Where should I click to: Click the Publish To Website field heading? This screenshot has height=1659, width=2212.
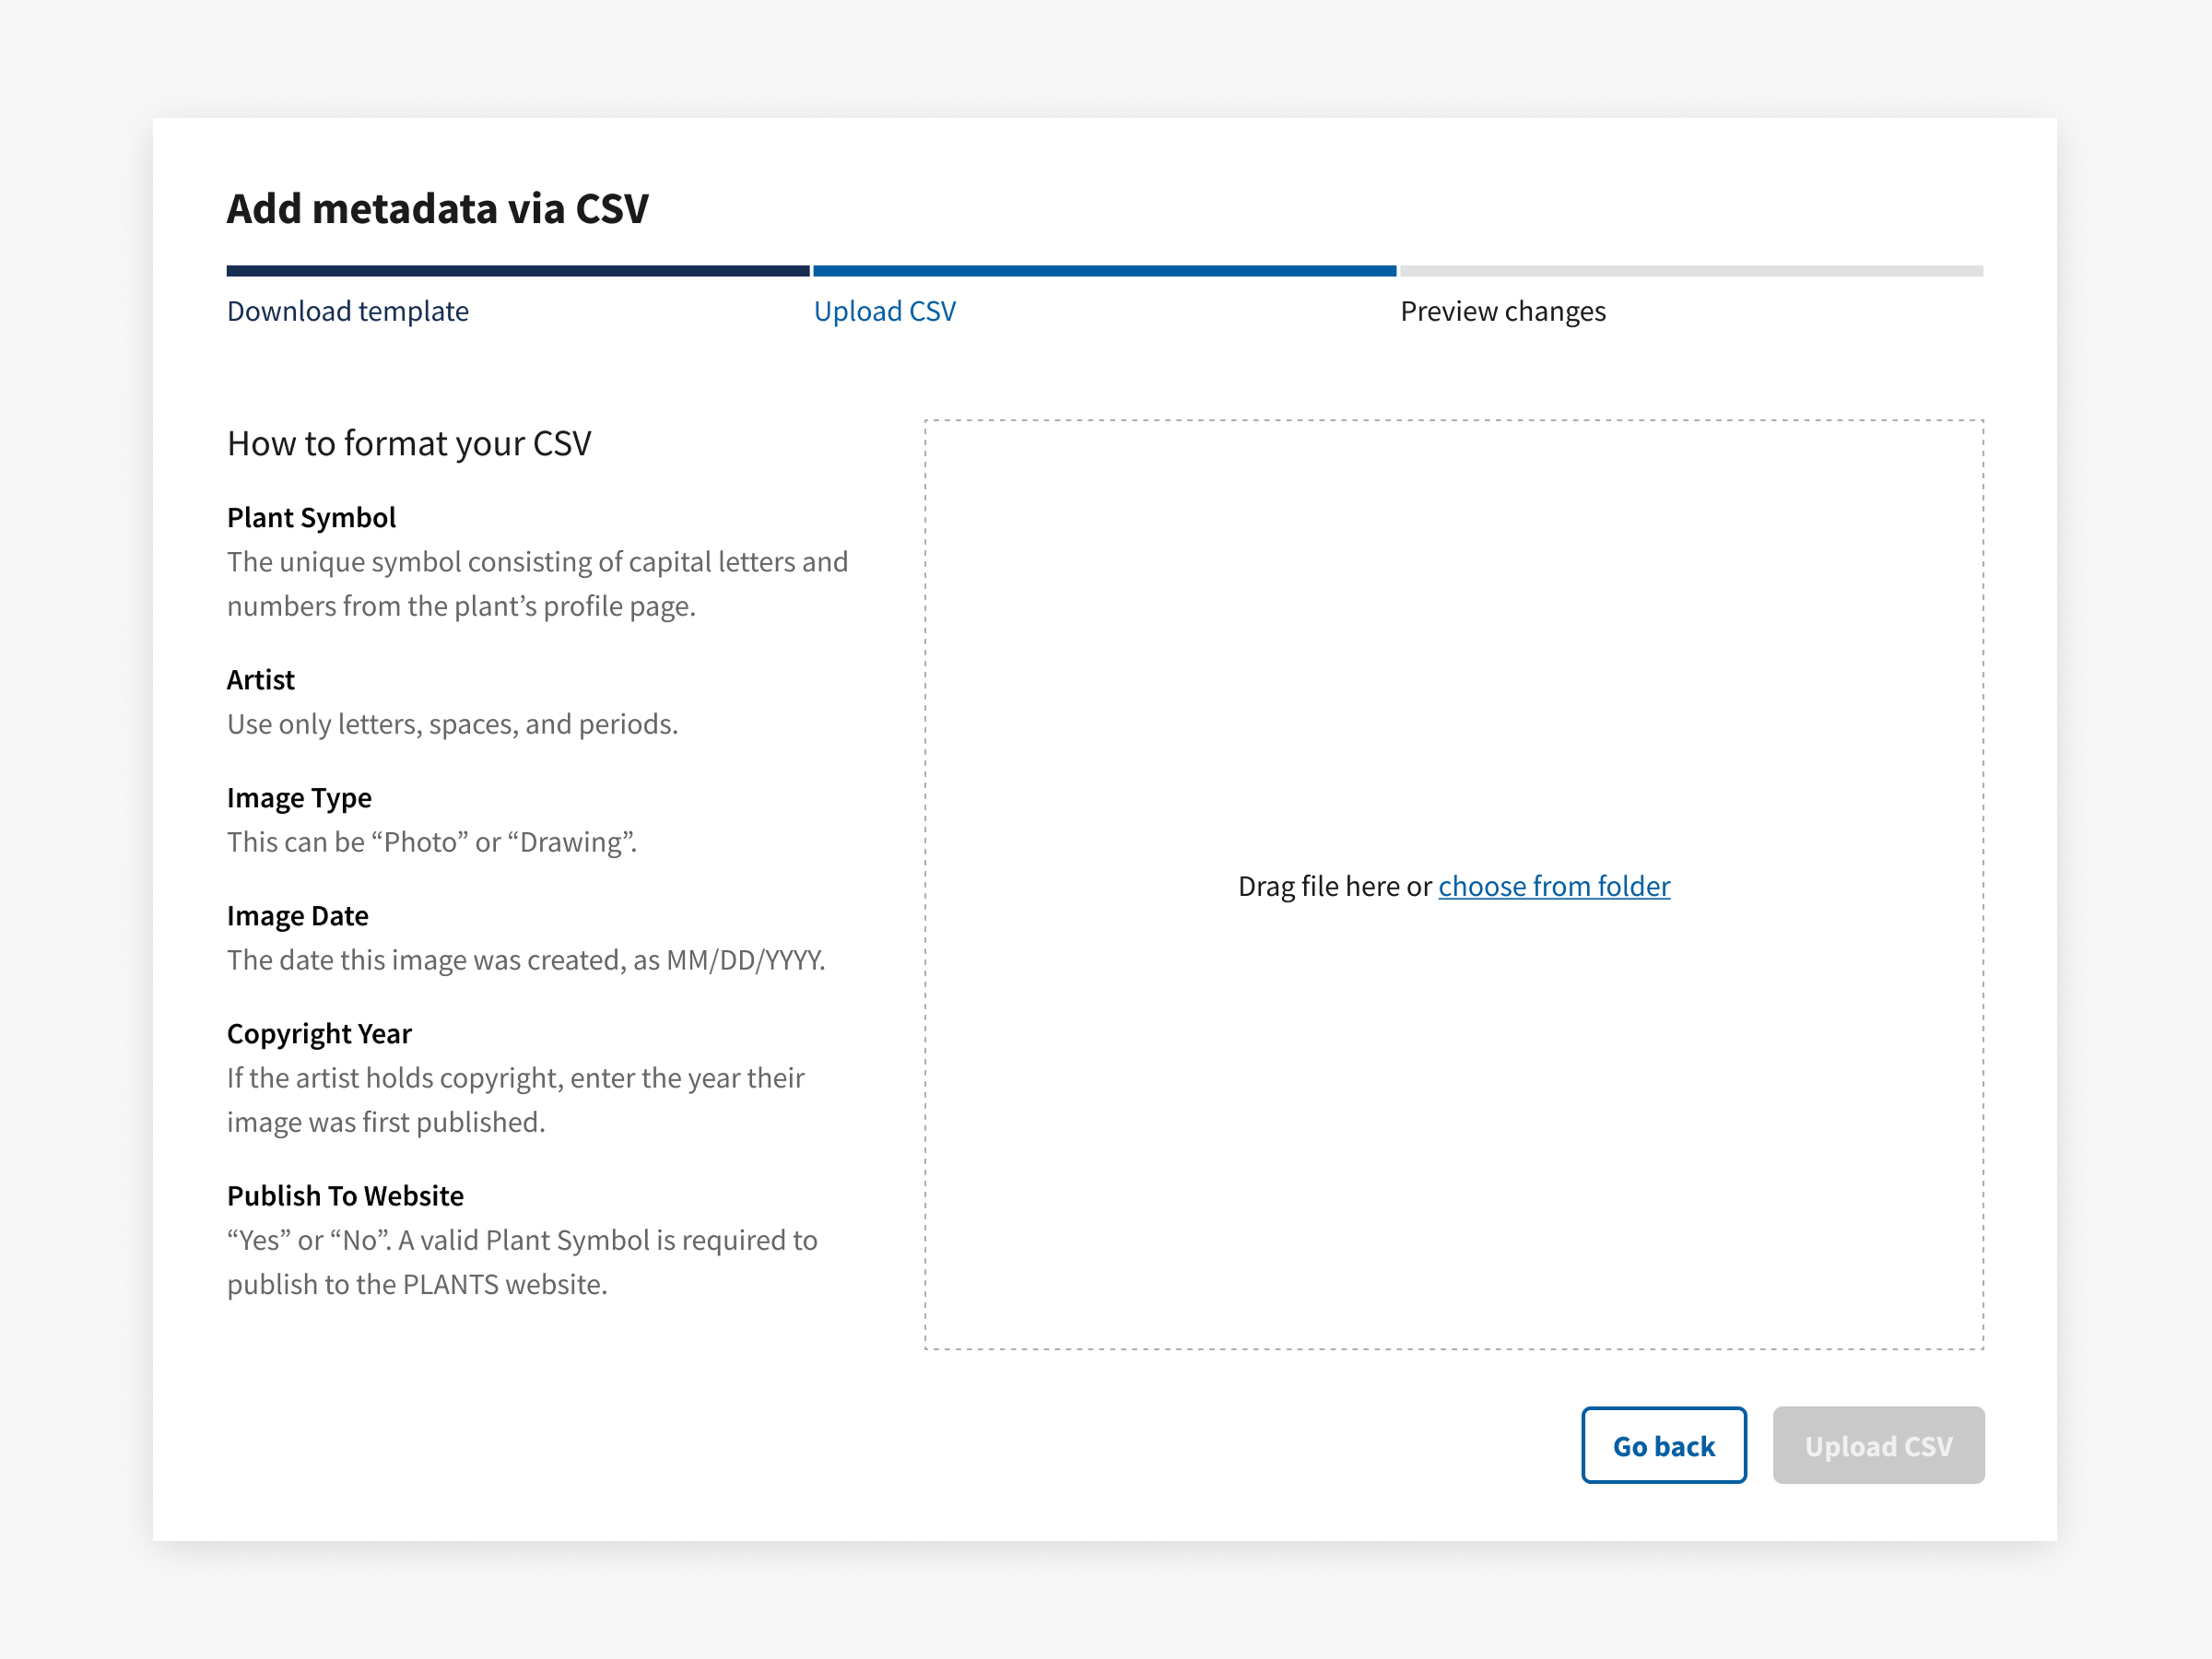[x=345, y=1195]
